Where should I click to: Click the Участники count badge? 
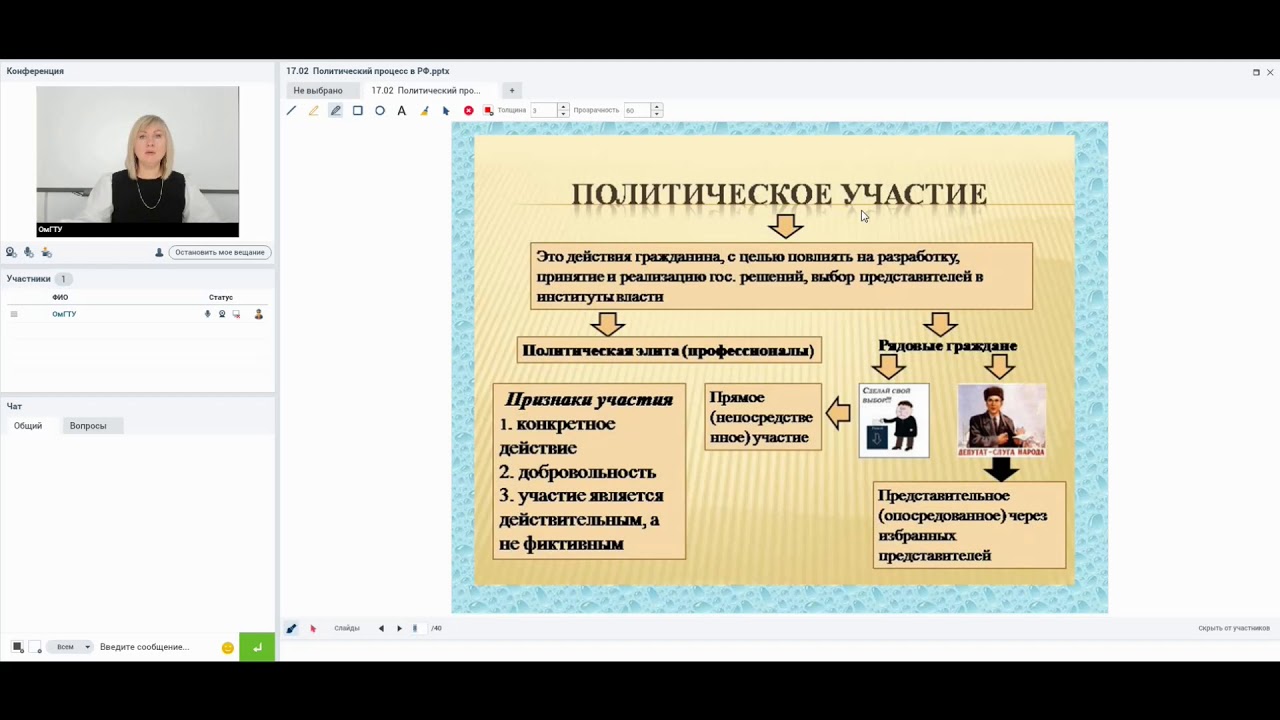[x=63, y=279]
